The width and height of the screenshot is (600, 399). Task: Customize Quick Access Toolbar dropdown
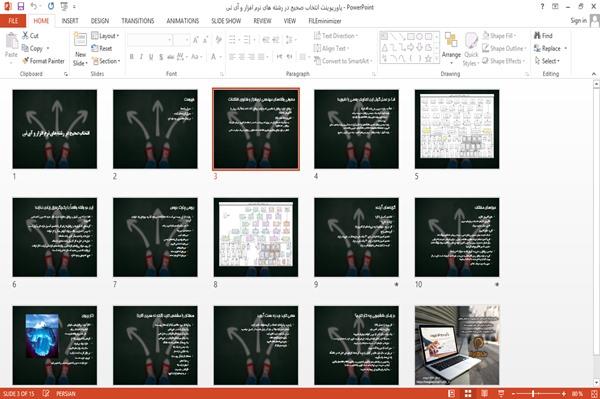74,7
